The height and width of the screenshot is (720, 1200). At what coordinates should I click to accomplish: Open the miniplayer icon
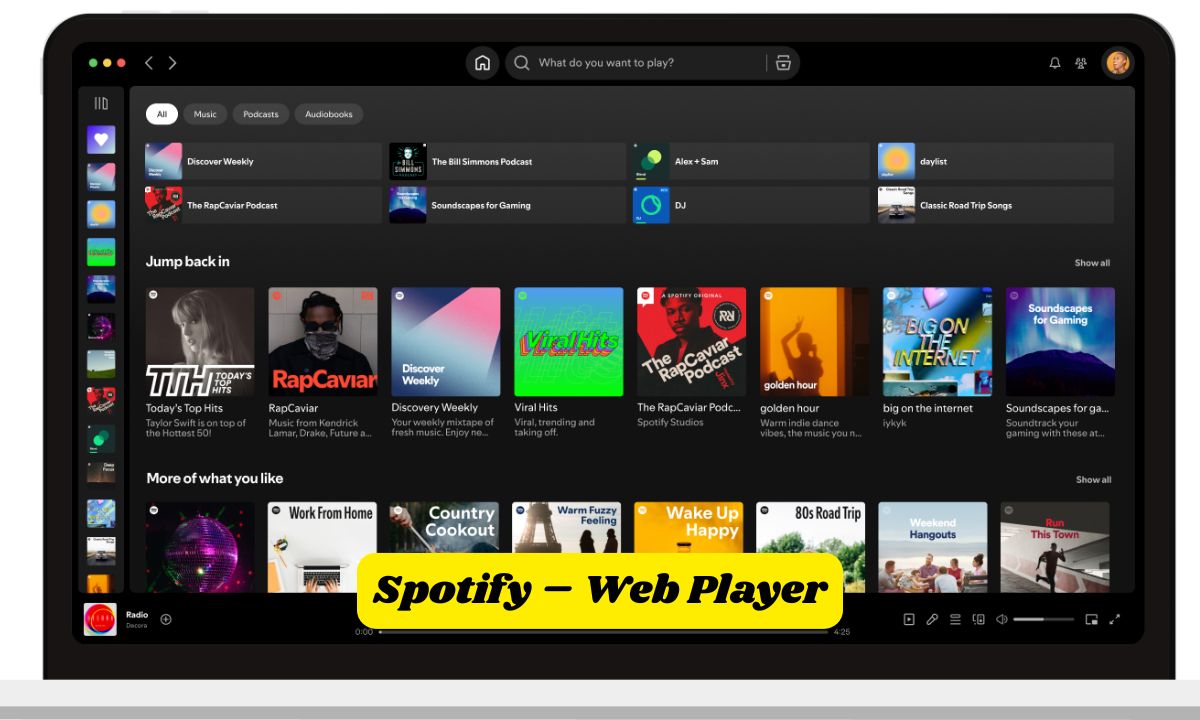[x=1092, y=619]
